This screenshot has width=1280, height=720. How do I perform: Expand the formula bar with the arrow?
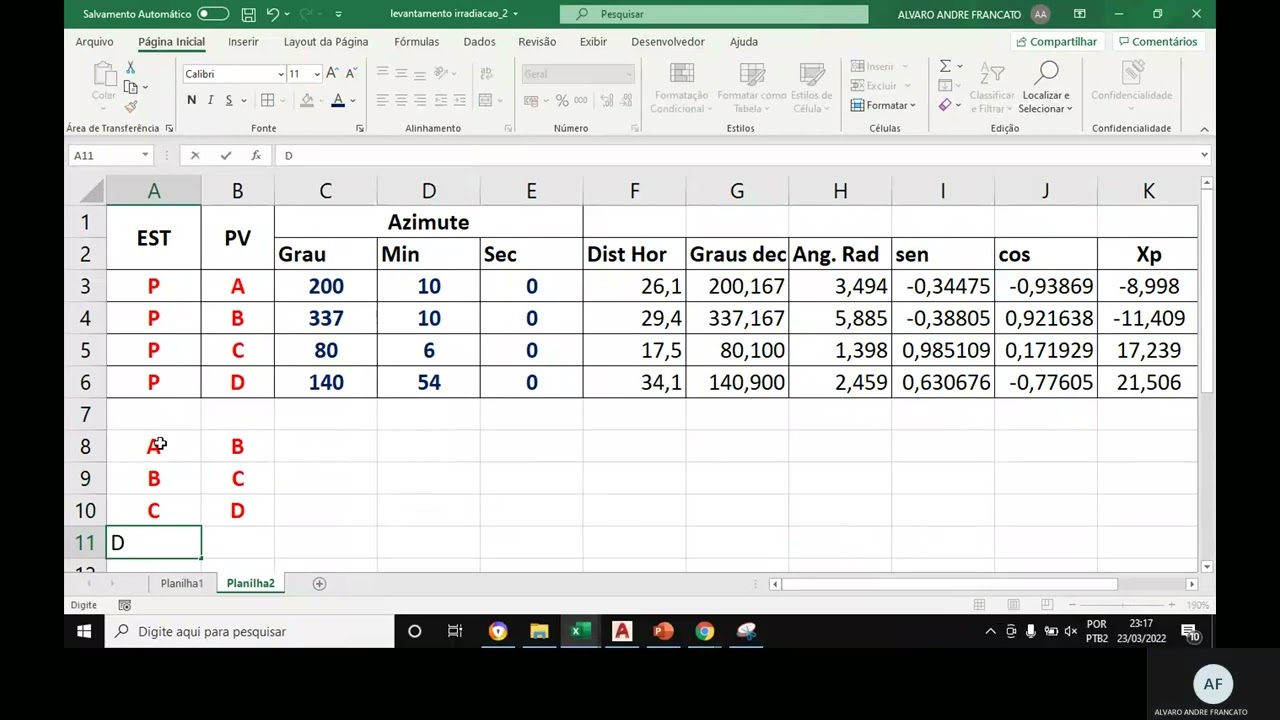[1203, 155]
